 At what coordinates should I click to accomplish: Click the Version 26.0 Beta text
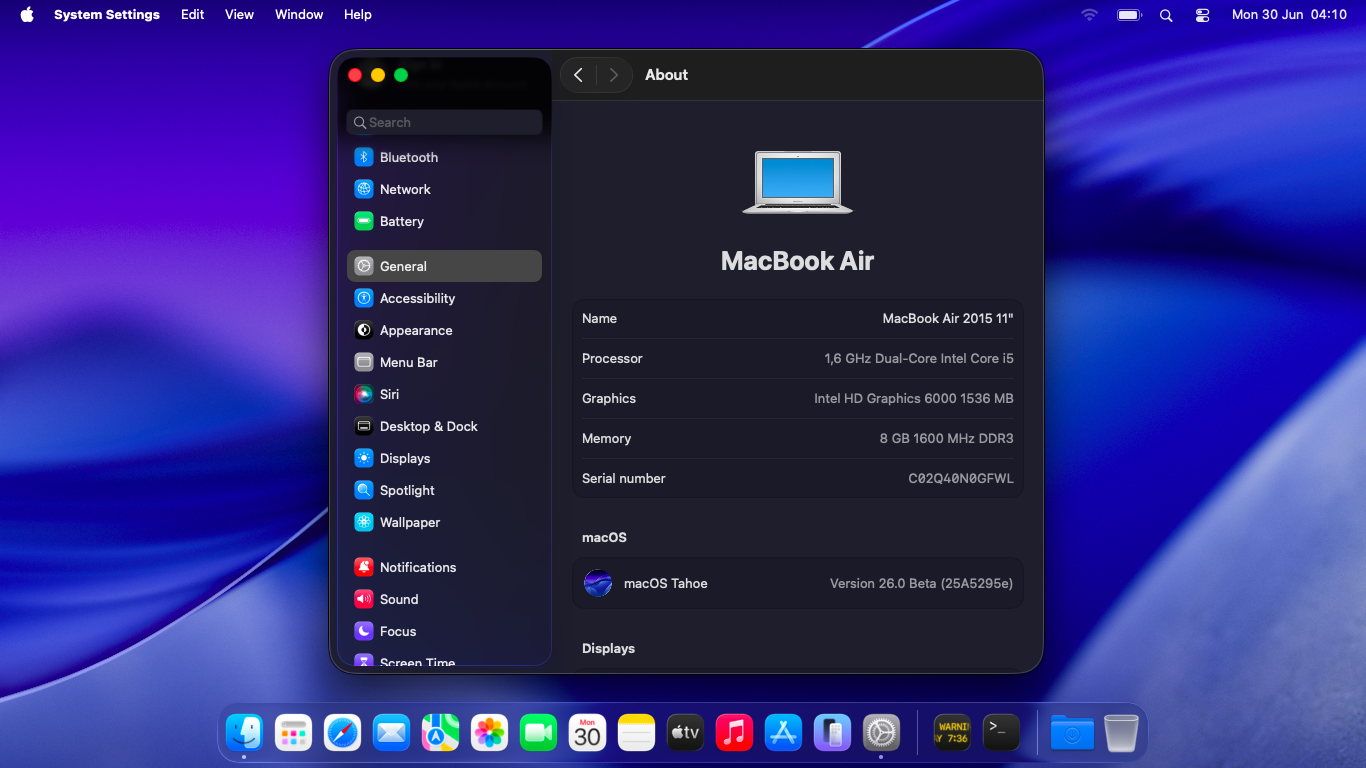pyautogui.click(x=921, y=583)
